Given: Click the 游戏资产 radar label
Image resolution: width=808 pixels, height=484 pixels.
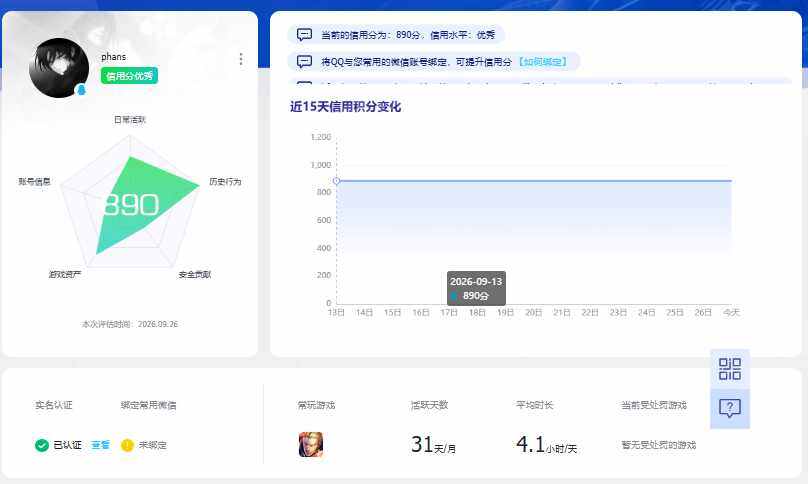Looking at the screenshot, I should (x=65, y=274).
